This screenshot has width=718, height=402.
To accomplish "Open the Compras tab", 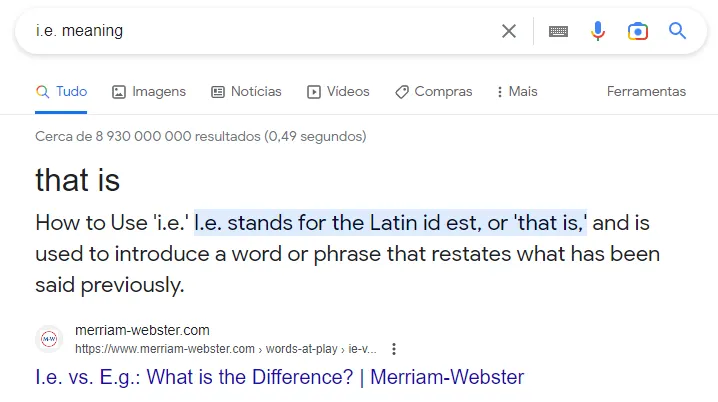I will [433, 92].
